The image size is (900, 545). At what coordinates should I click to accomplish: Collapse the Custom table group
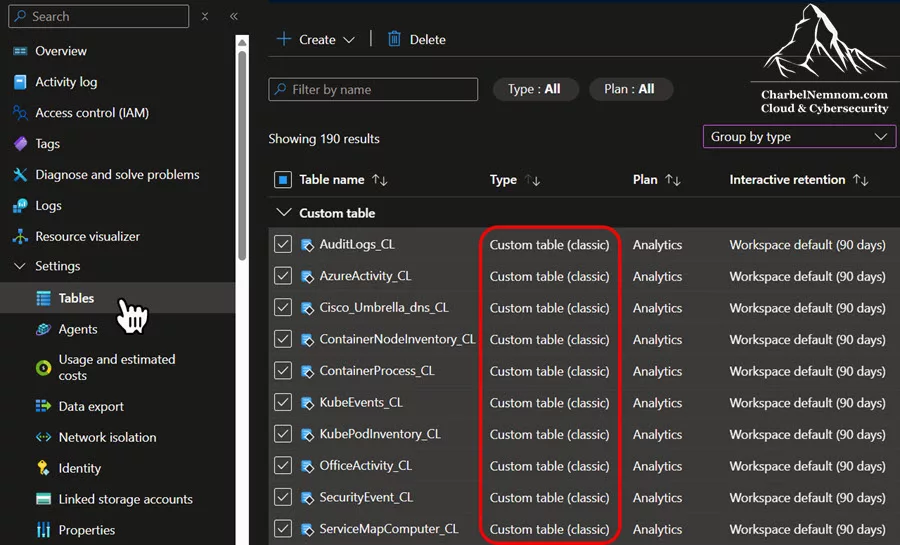(x=284, y=213)
